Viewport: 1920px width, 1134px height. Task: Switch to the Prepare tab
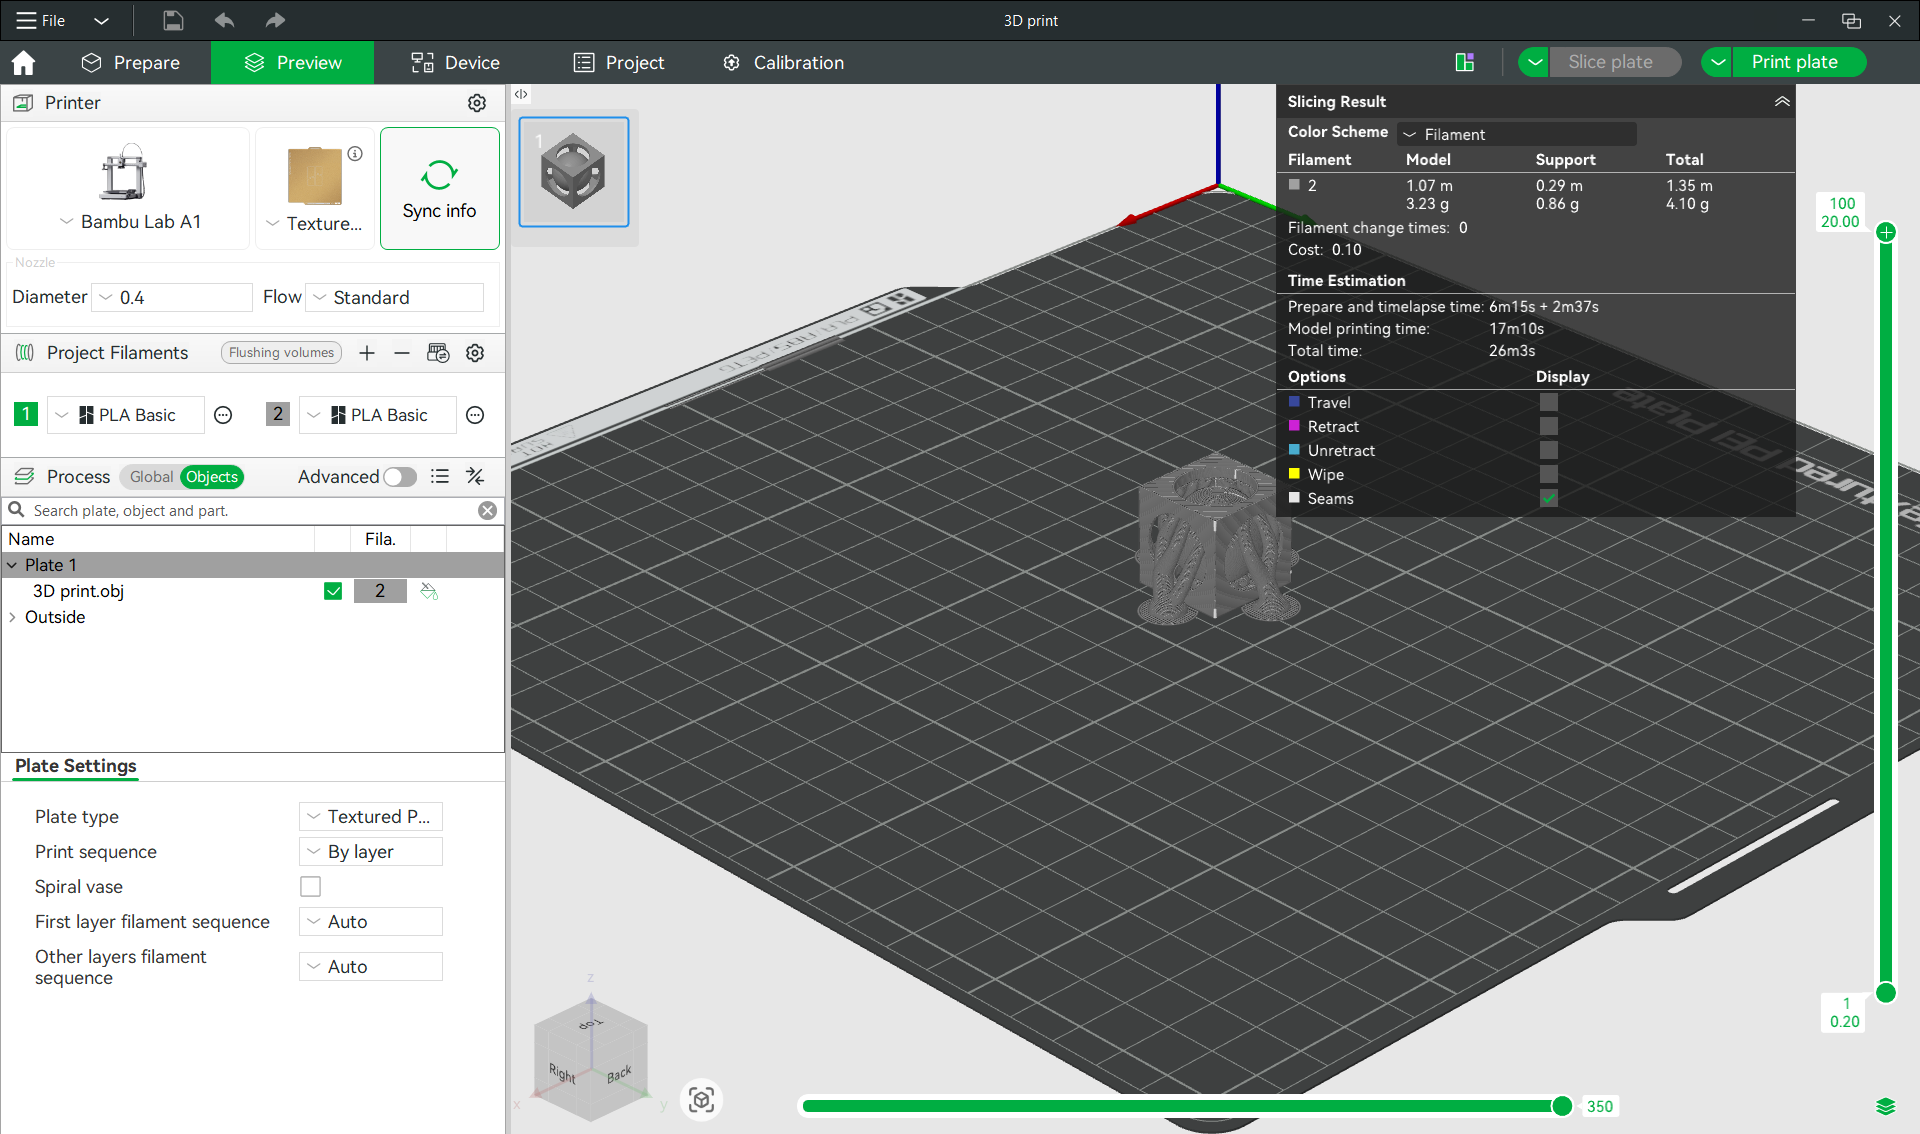[131, 63]
